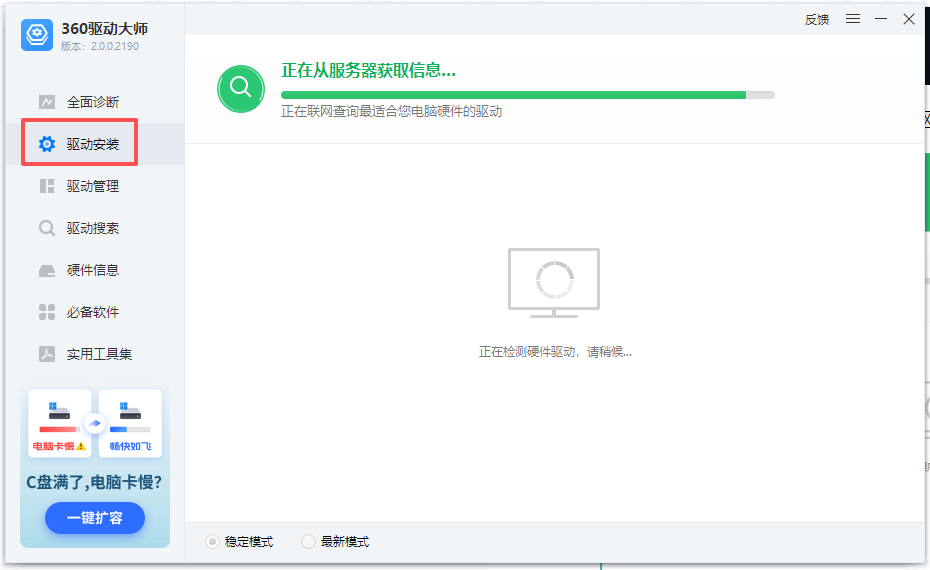Screen dimensions: 930x570
Task: Click the 硬件信息 drive icon
Action: (x=47, y=270)
